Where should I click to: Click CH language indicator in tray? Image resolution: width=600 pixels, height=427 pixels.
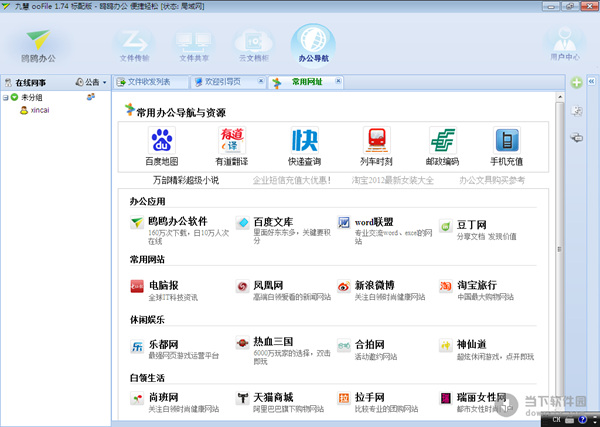[557, 420]
